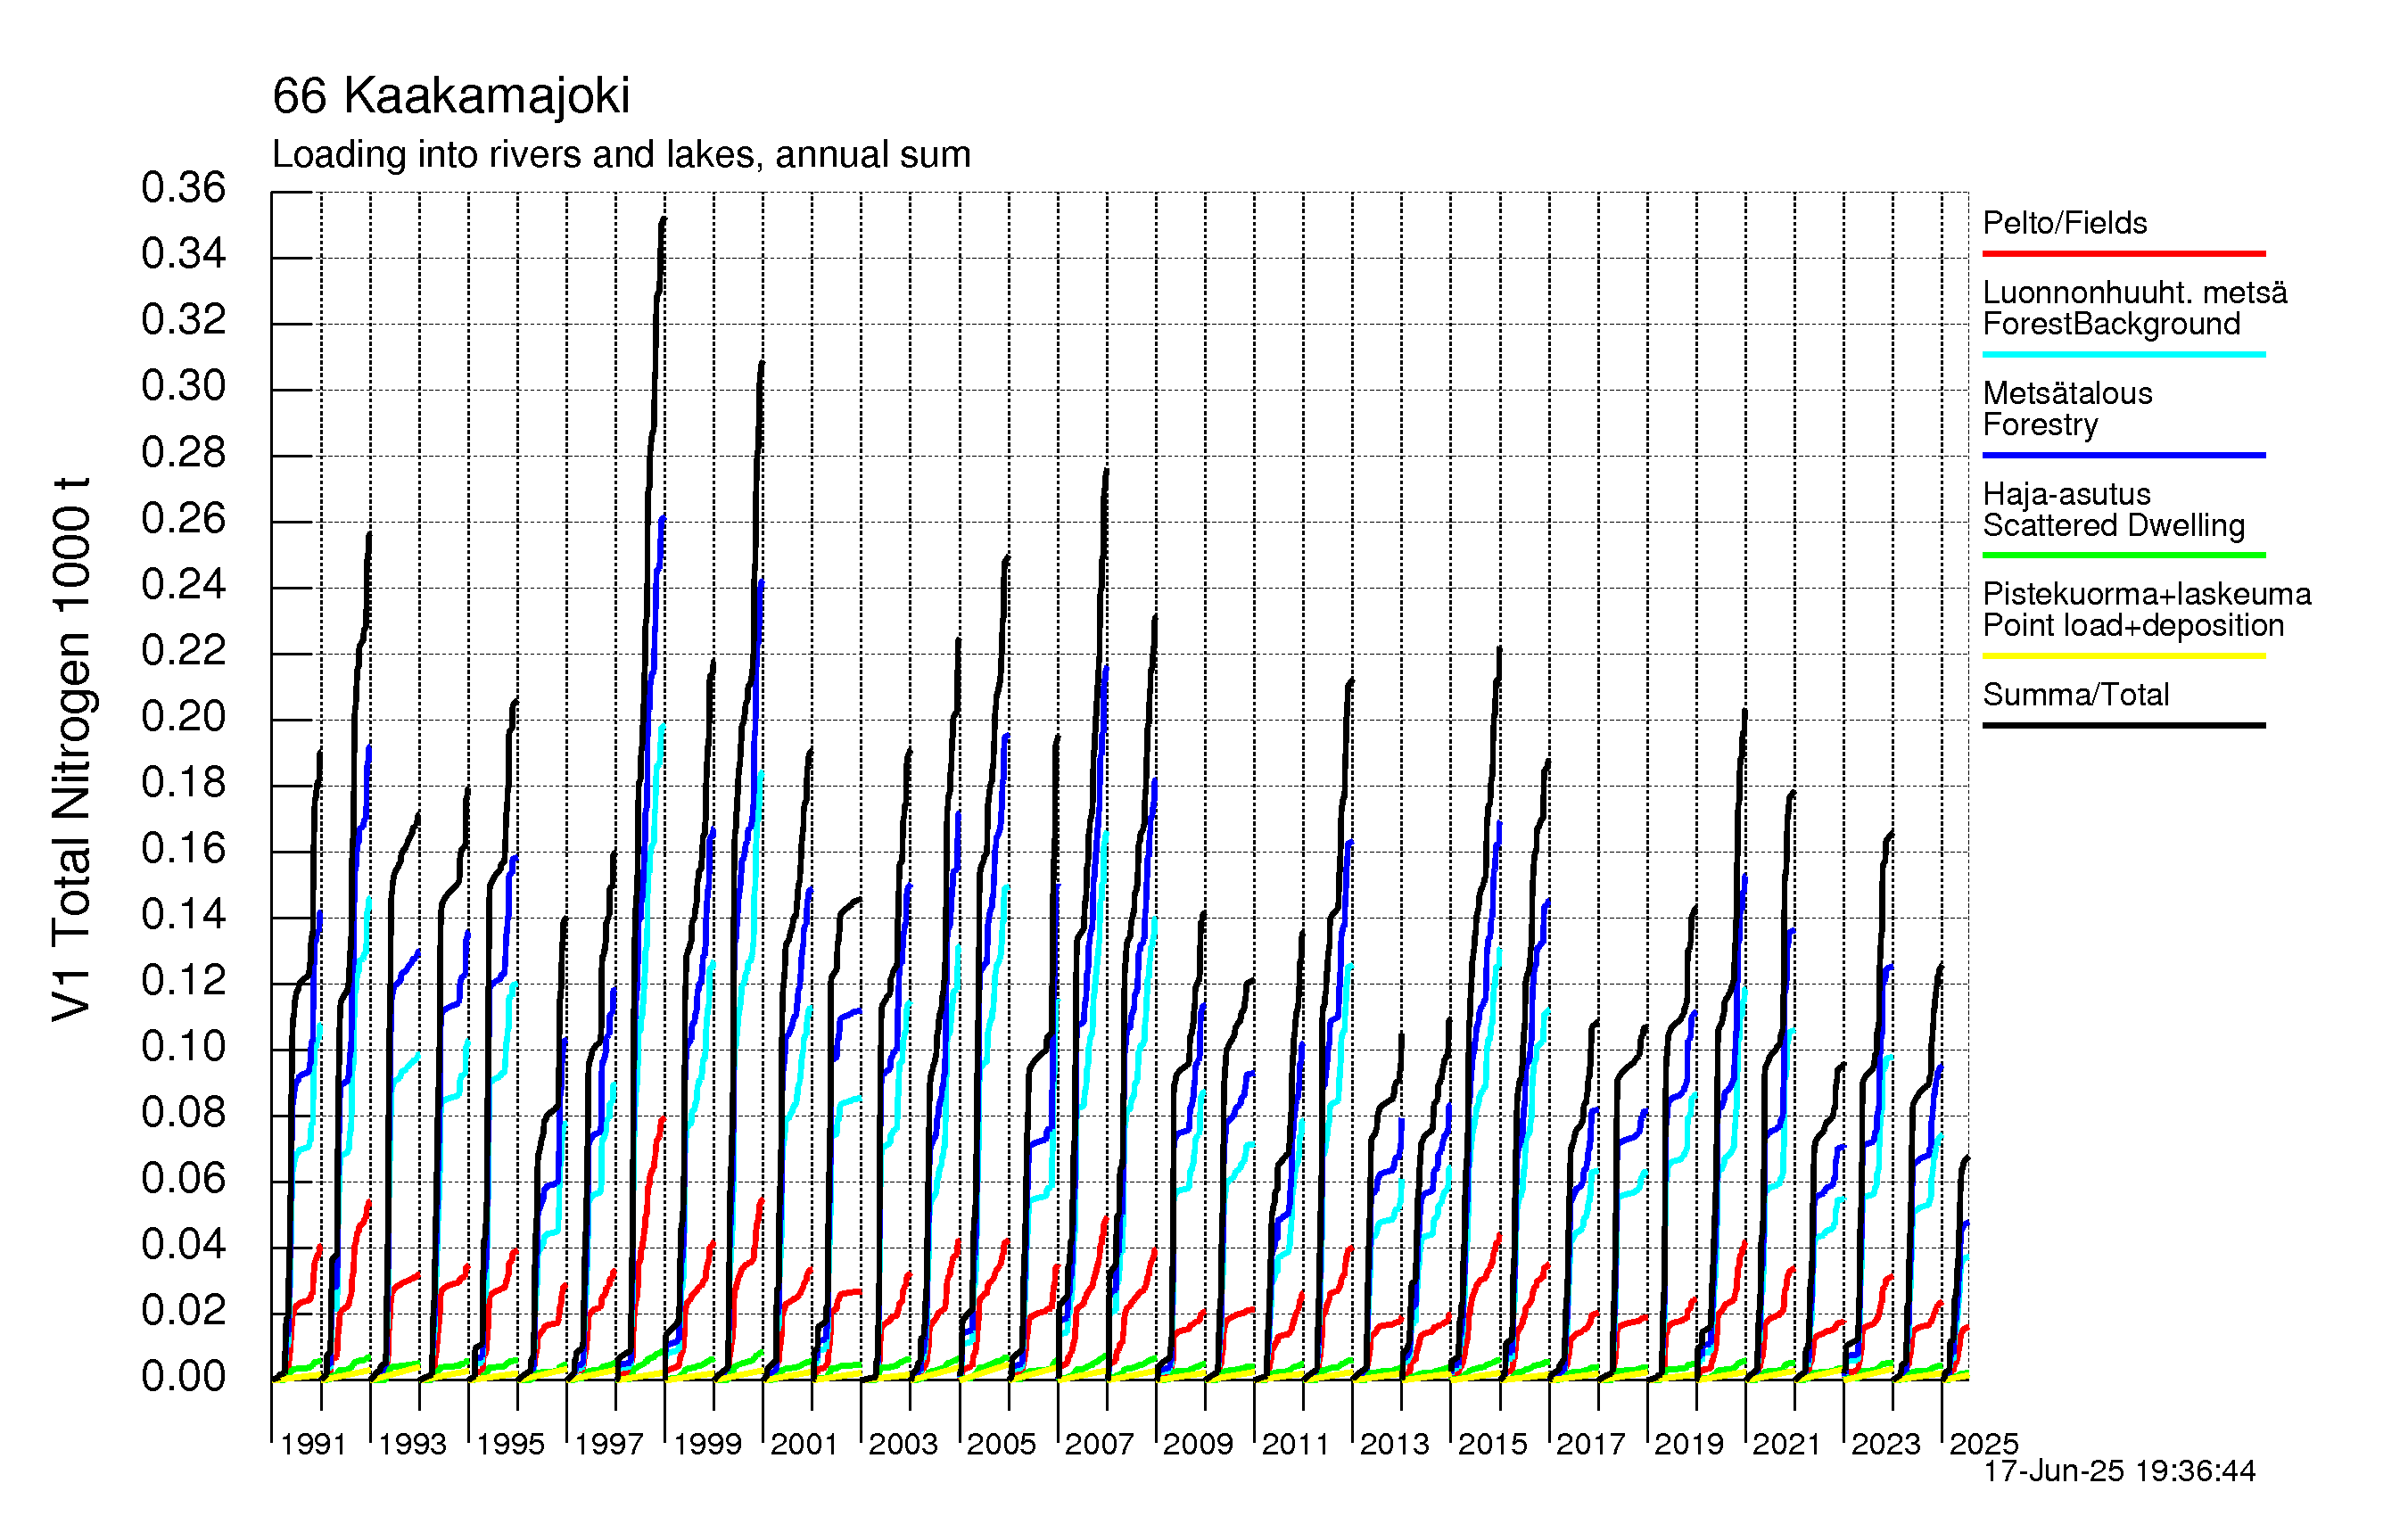
Task: Click the 0.36 y-axis value label
Action: (x=184, y=188)
